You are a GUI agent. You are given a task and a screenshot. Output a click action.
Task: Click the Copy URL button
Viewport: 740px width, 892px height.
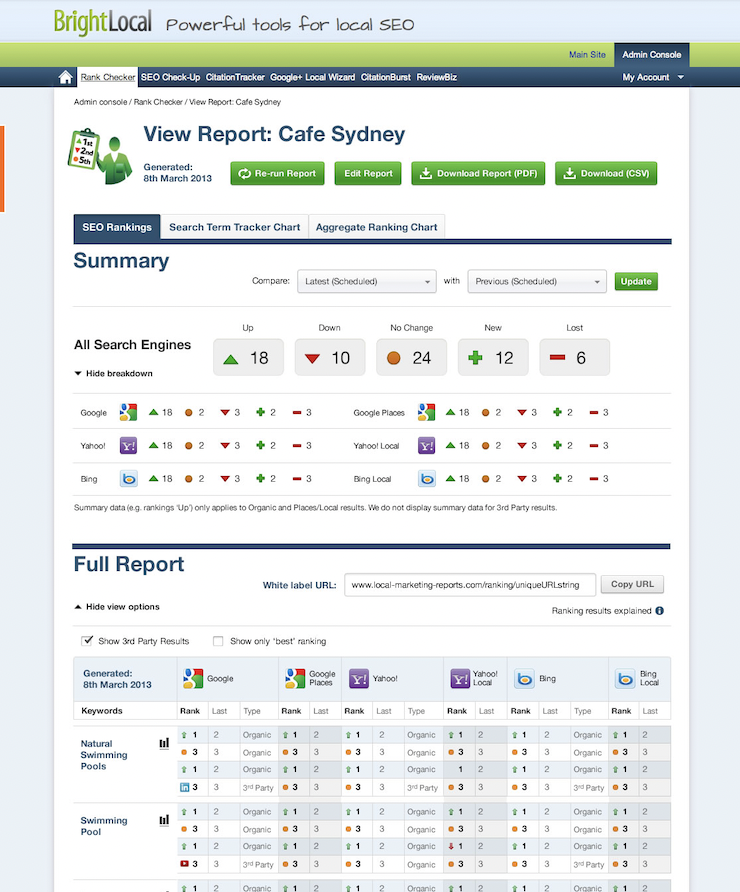pyautogui.click(x=632, y=584)
